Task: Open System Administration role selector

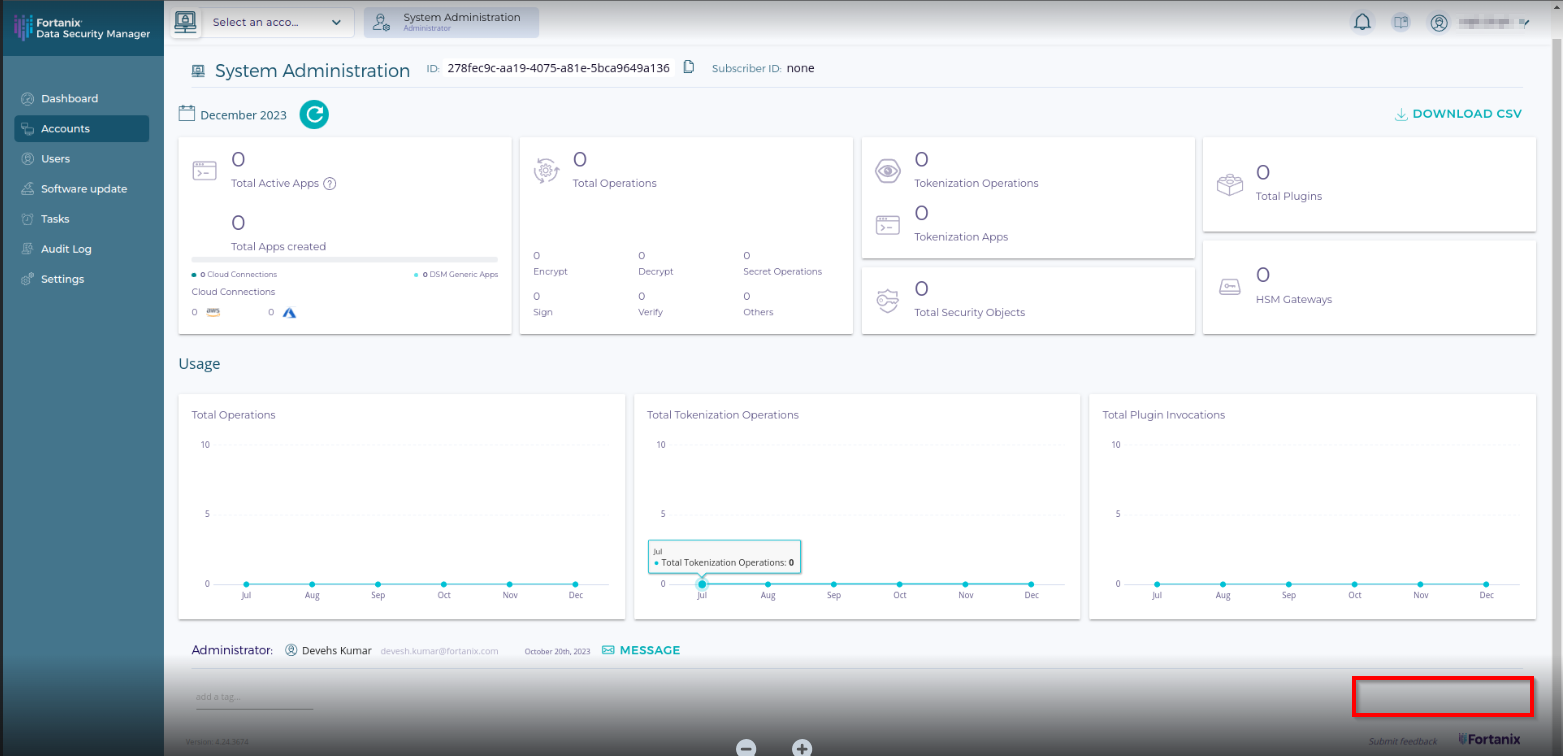Action: coord(451,22)
